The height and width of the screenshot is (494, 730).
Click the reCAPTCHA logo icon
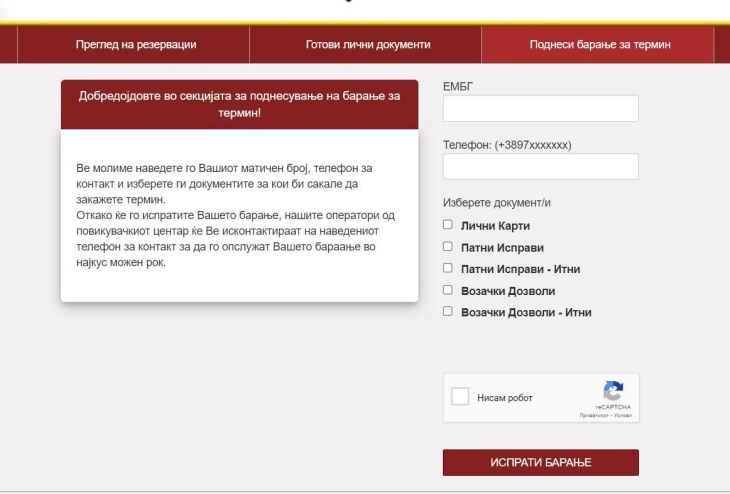(613, 391)
